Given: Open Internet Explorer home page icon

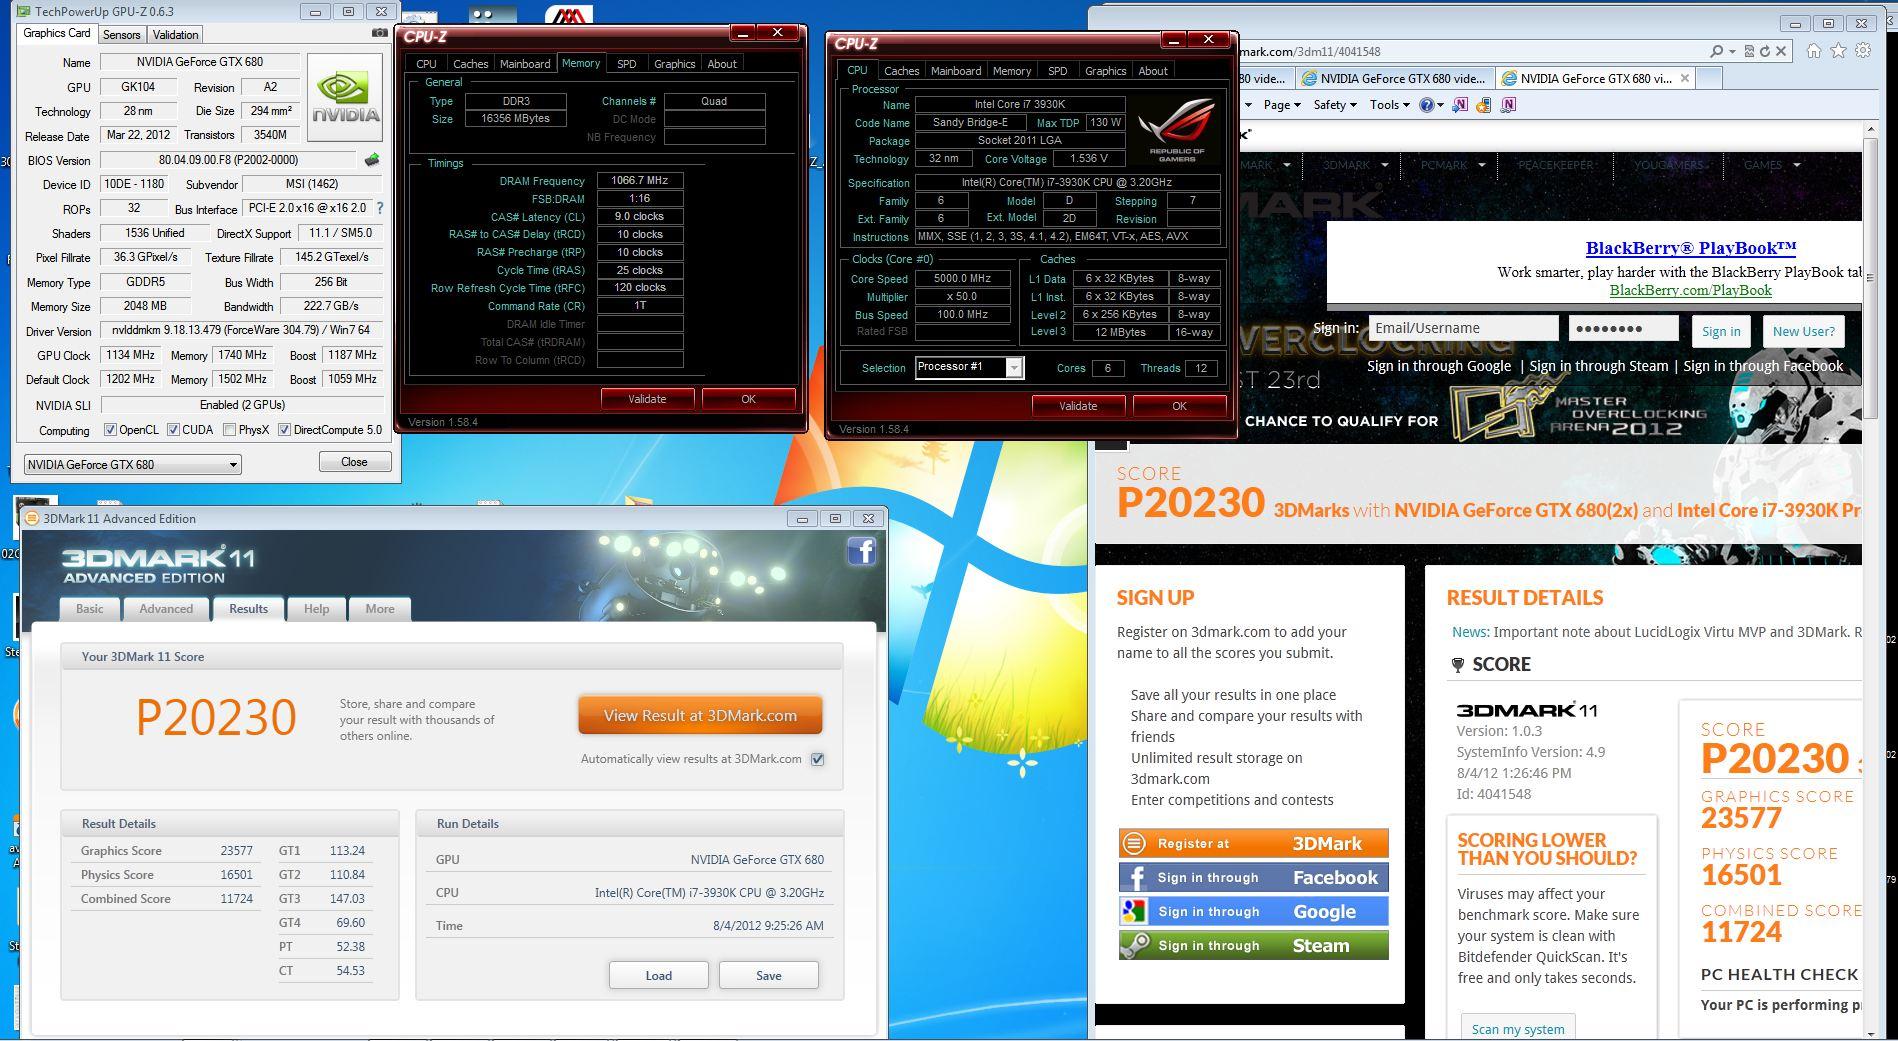Looking at the screenshot, I should (1814, 51).
